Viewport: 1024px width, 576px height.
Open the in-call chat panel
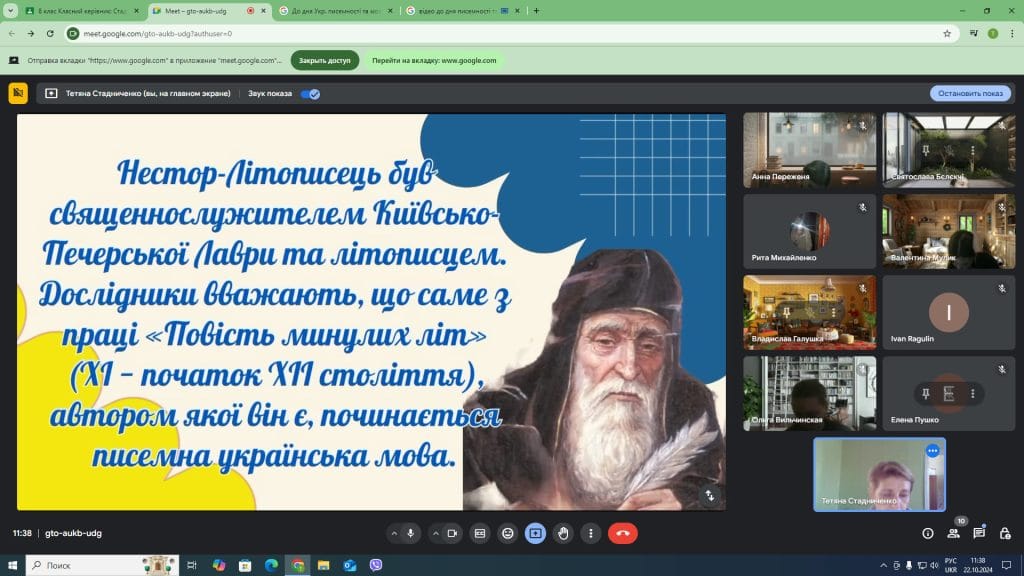coord(979,534)
